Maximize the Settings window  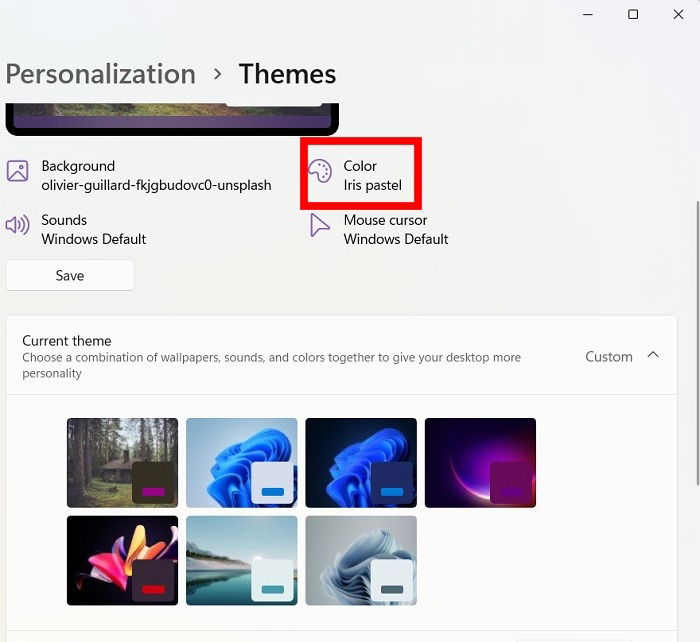(x=633, y=14)
